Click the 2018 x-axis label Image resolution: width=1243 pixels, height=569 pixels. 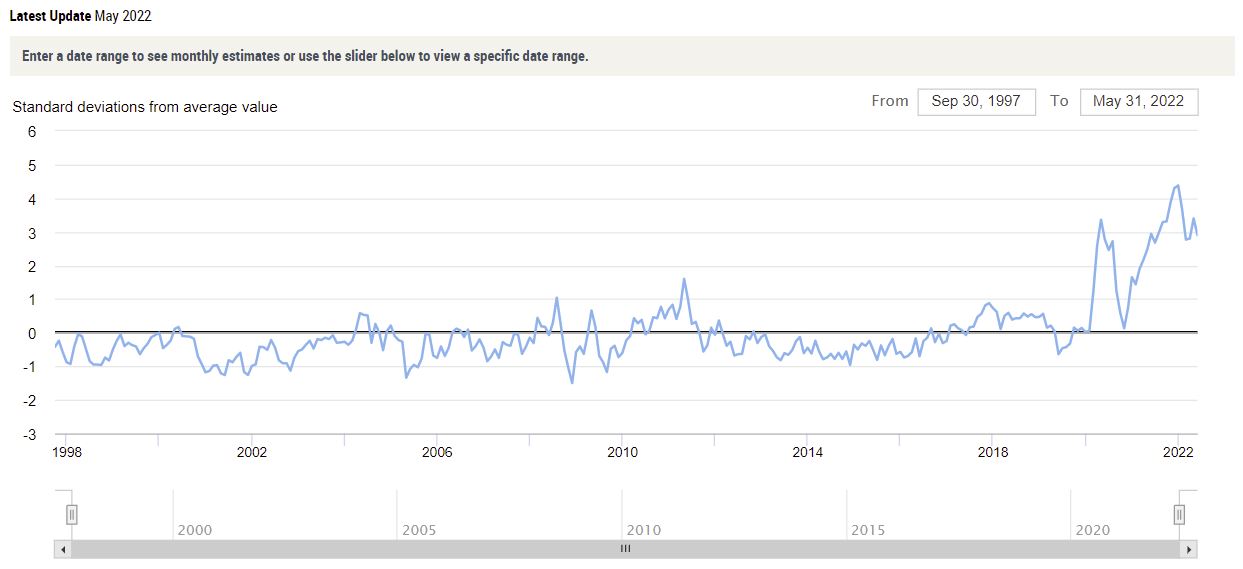point(992,452)
